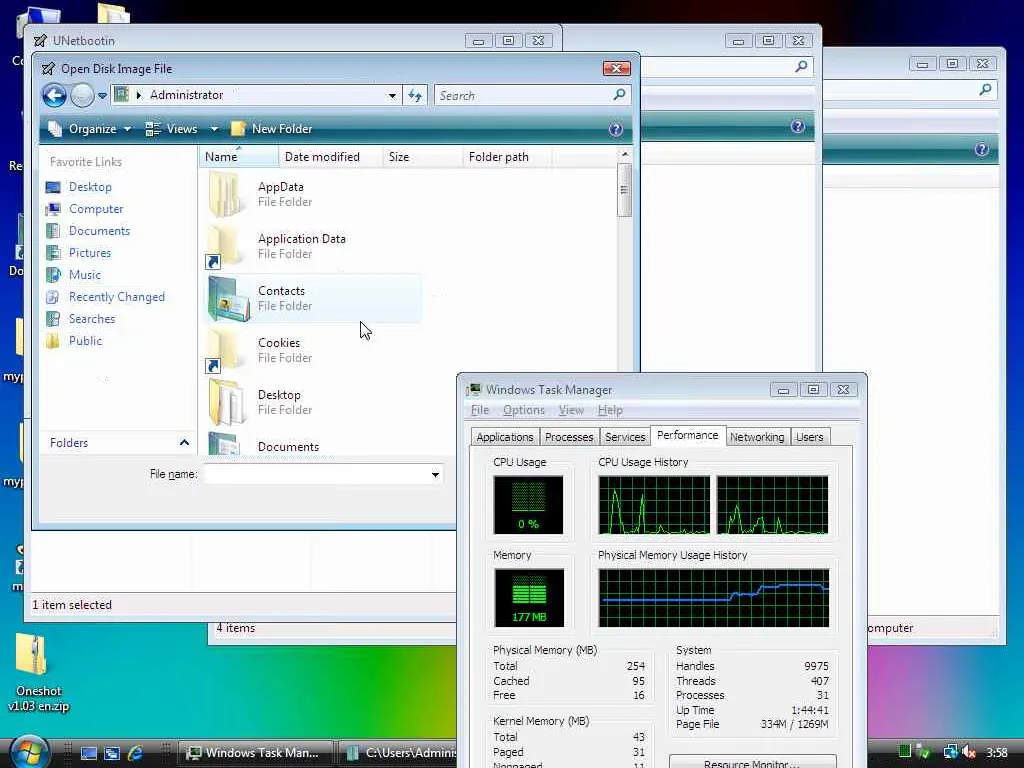Sort by Folder path column
Screen dimensions: 1024x768
click(x=507, y=157)
